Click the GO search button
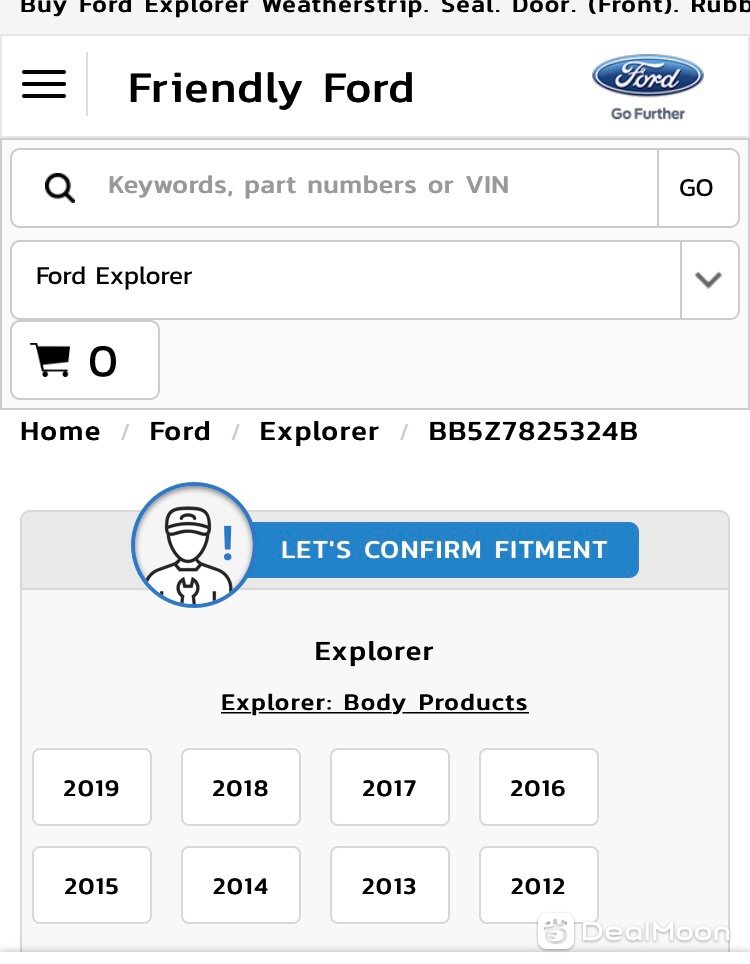The width and height of the screenshot is (750, 964). [x=697, y=188]
